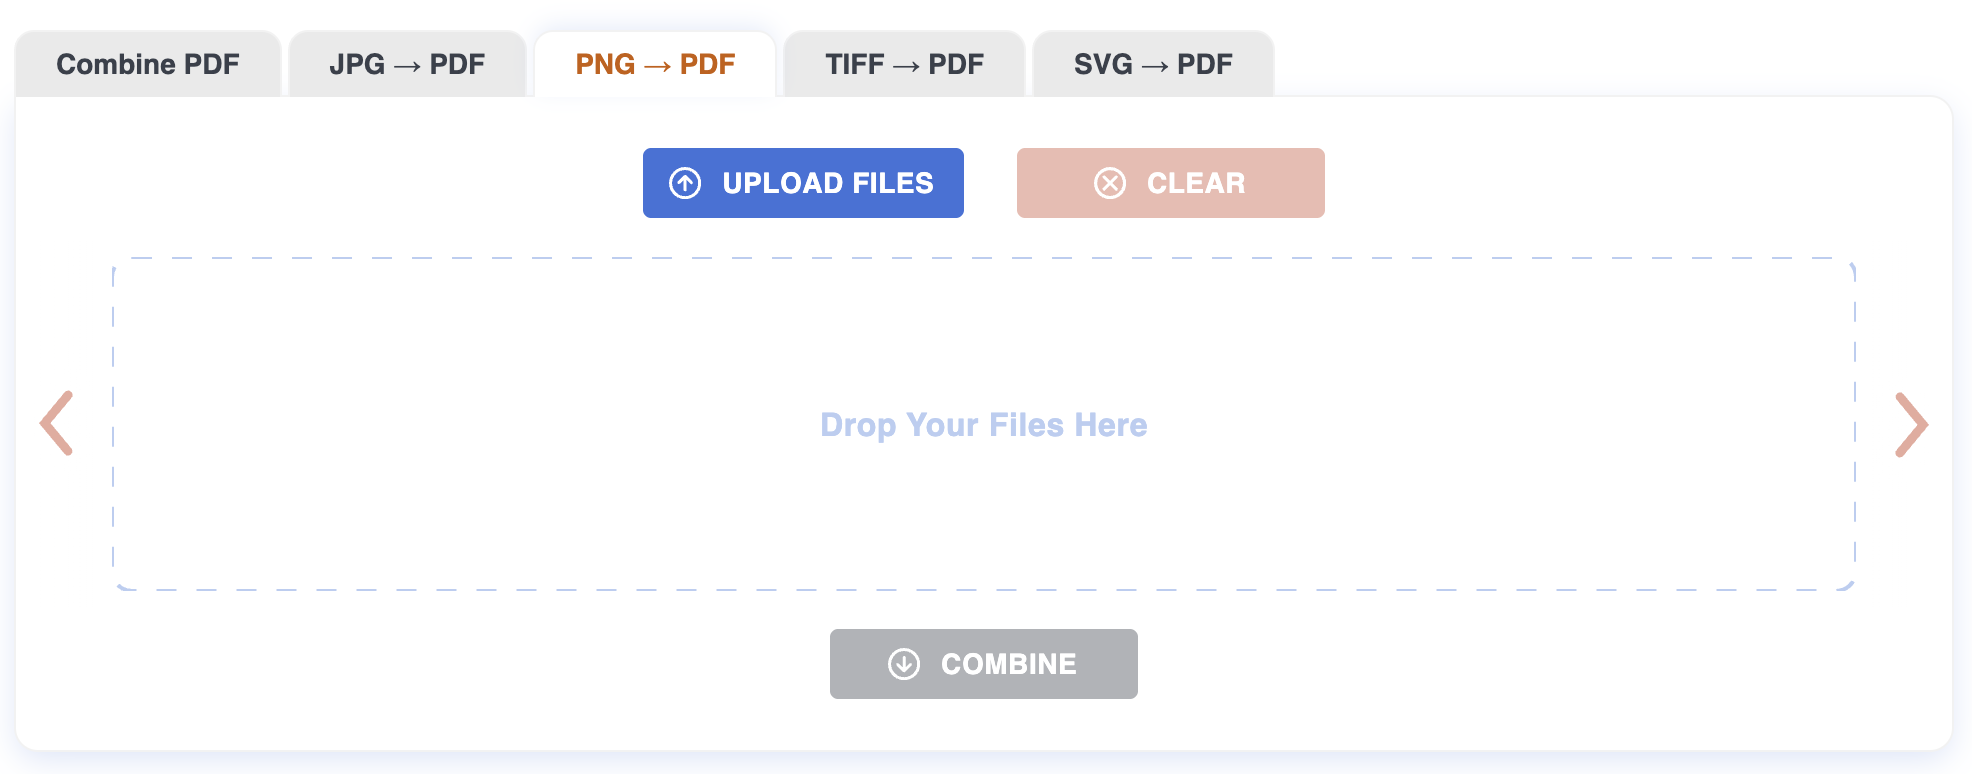Viewport: 1972px width, 774px height.
Task: Click the UPLOAD FILES label text
Action: tap(828, 183)
